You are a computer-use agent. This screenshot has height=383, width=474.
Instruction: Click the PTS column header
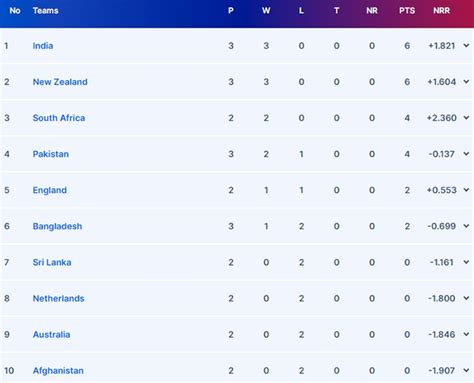407,11
